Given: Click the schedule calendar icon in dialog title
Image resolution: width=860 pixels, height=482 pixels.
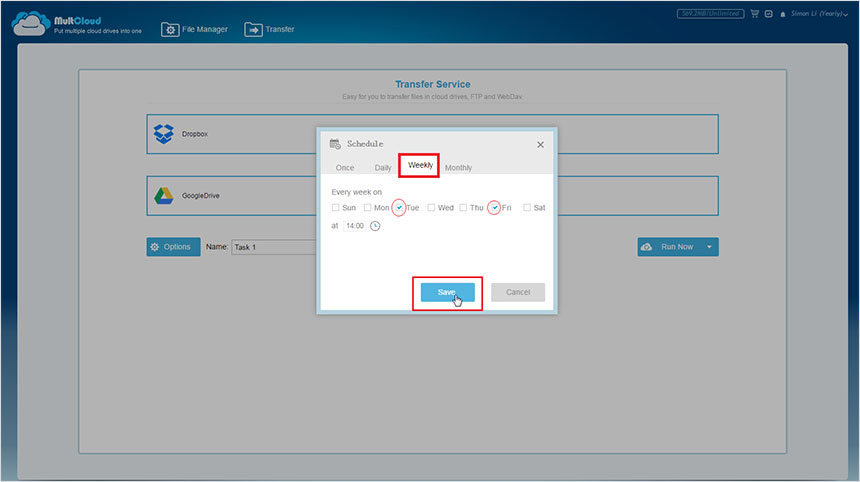Looking at the screenshot, I should pyautogui.click(x=335, y=144).
